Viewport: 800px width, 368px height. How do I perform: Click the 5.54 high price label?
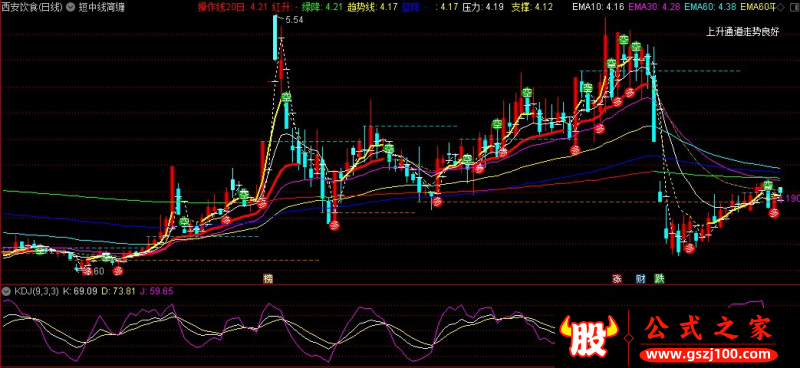(295, 20)
